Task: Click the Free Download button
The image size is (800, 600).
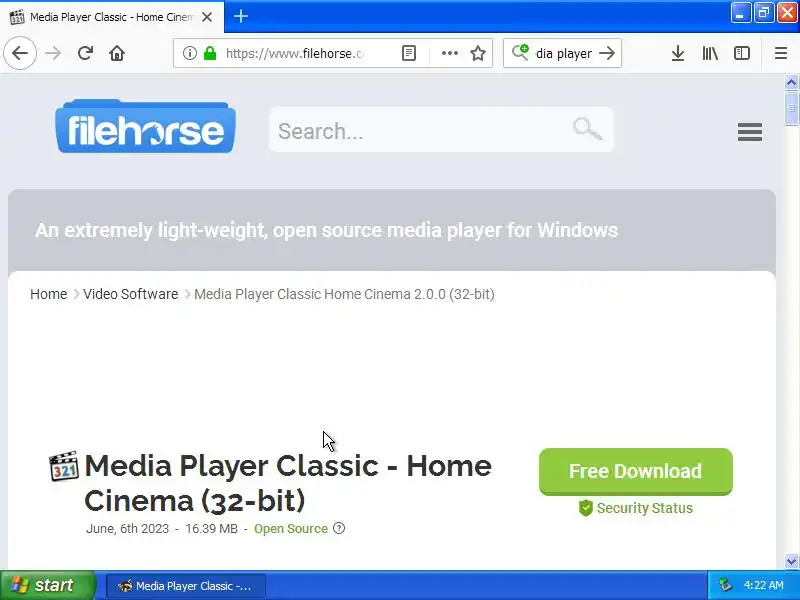Action: point(636,471)
